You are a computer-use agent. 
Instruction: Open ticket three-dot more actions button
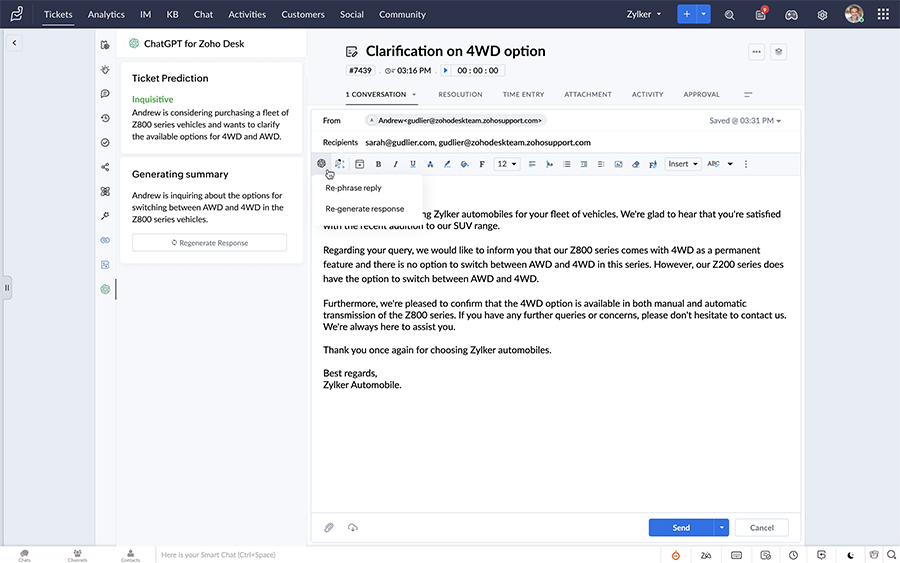point(757,52)
